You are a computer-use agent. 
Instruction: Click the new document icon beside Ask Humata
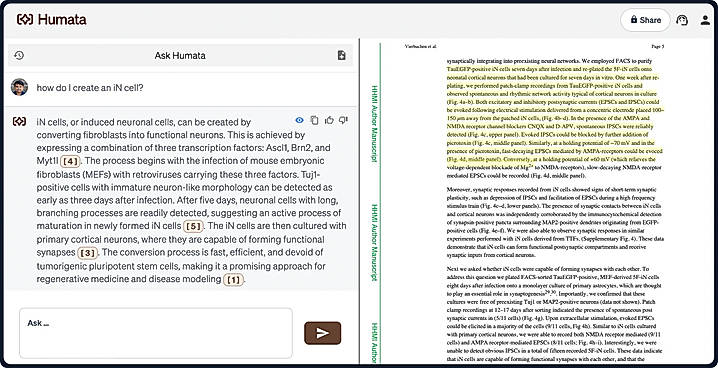[342, 55]
